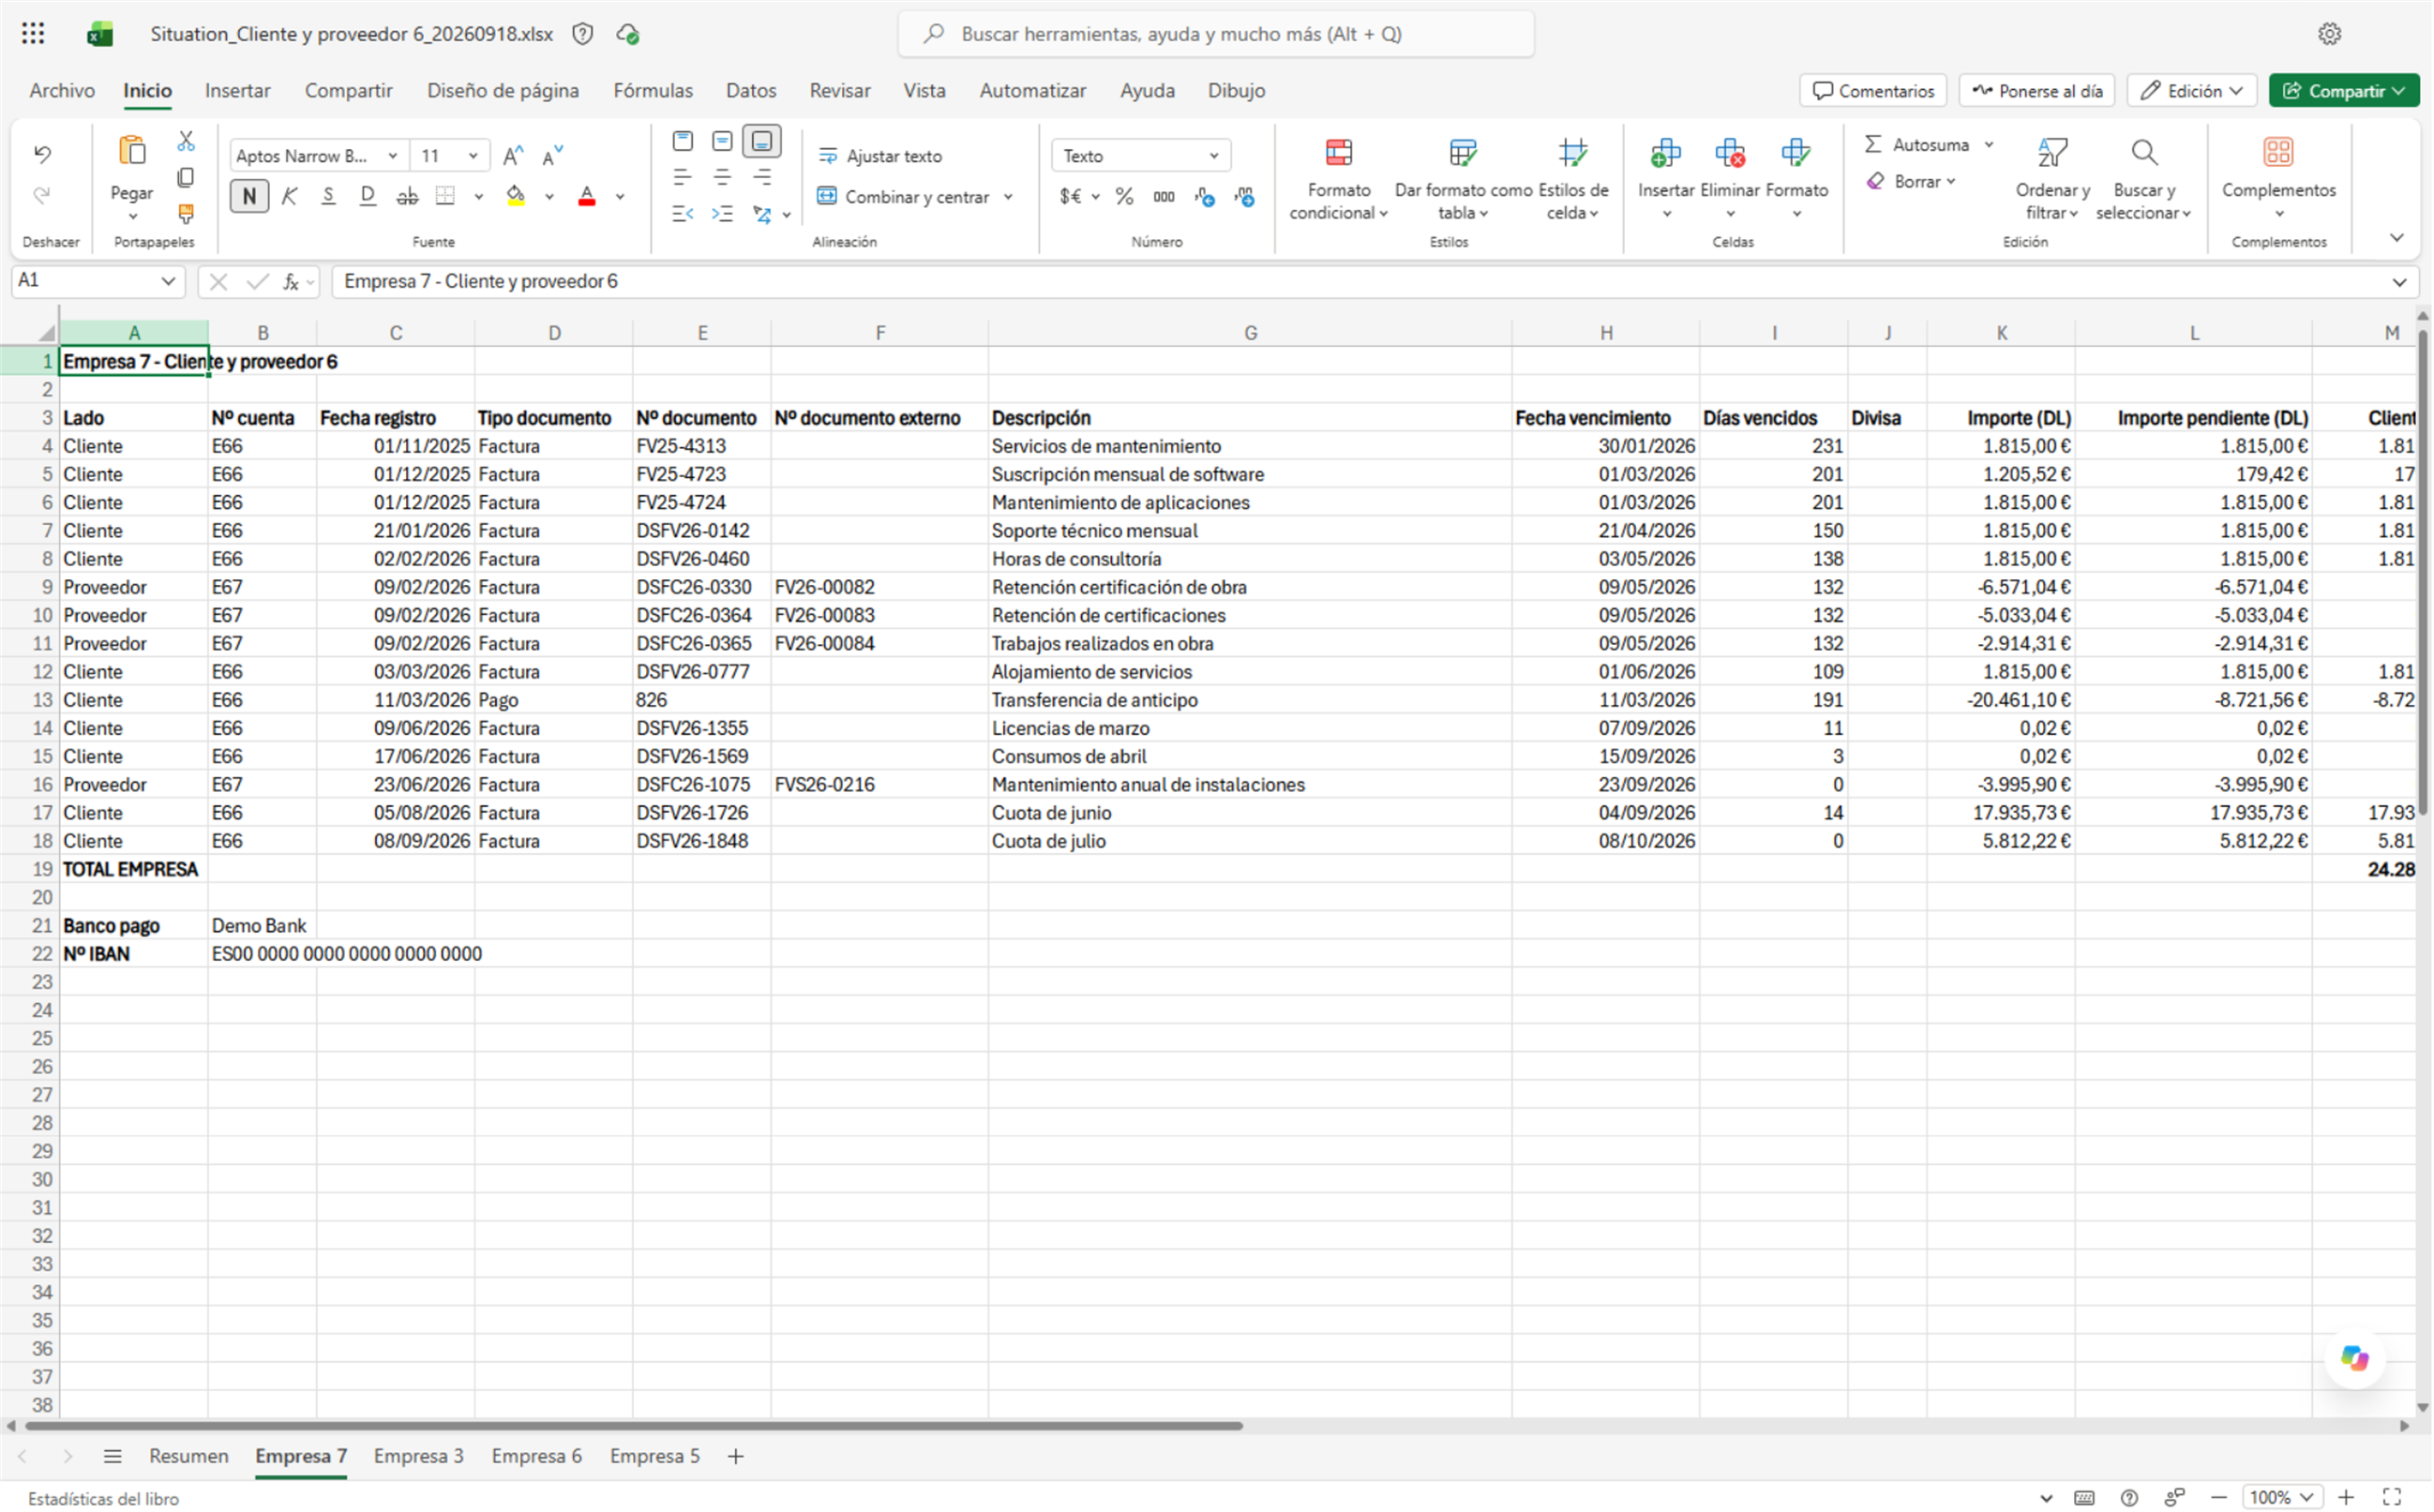Click the borders icon

pos(446,196)
